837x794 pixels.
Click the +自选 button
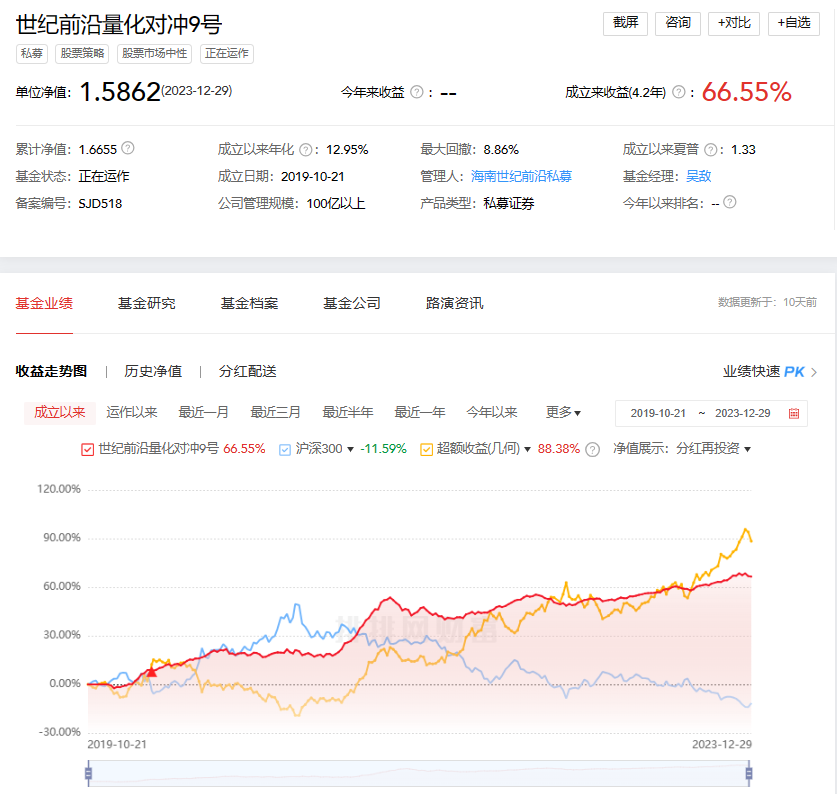pyautogui.click(x=794, y=23)
